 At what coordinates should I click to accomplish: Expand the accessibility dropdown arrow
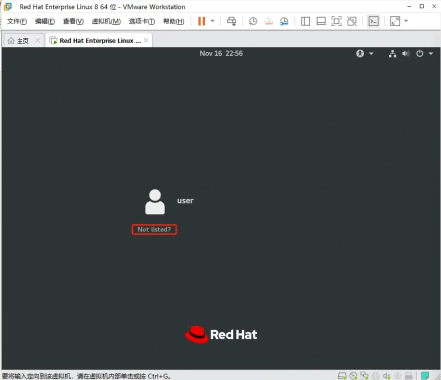(x=371, y=53)
